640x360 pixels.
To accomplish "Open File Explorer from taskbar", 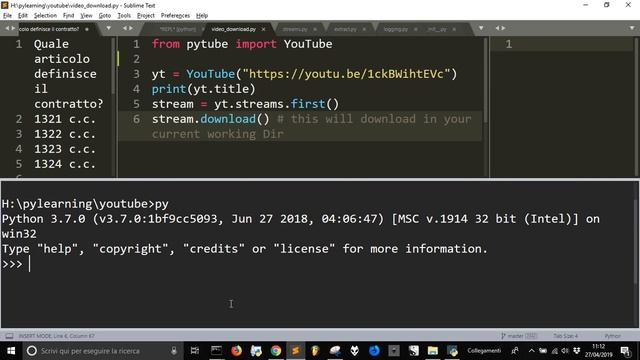I will [x=433, y=351].
